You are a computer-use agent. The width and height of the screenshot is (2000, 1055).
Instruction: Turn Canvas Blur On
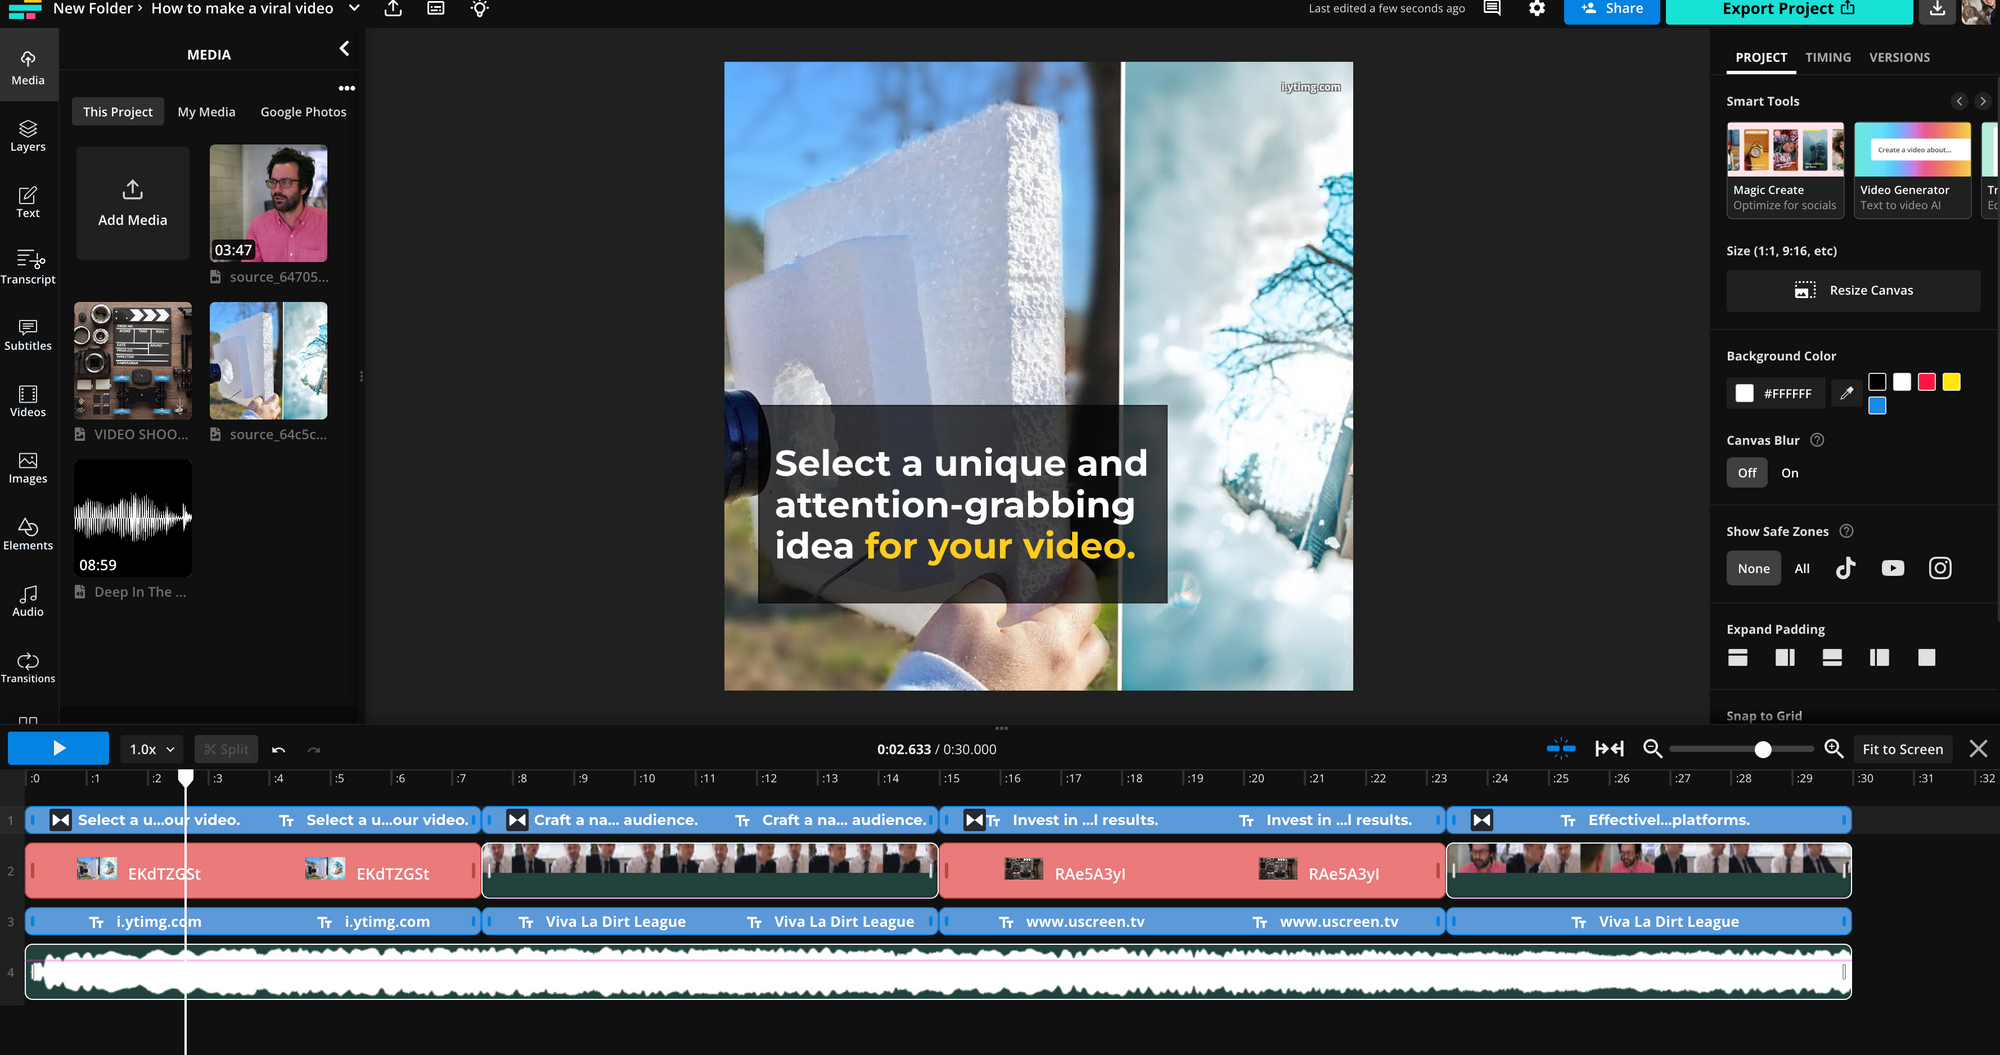pyautogui.click(x=1789, y=473)
